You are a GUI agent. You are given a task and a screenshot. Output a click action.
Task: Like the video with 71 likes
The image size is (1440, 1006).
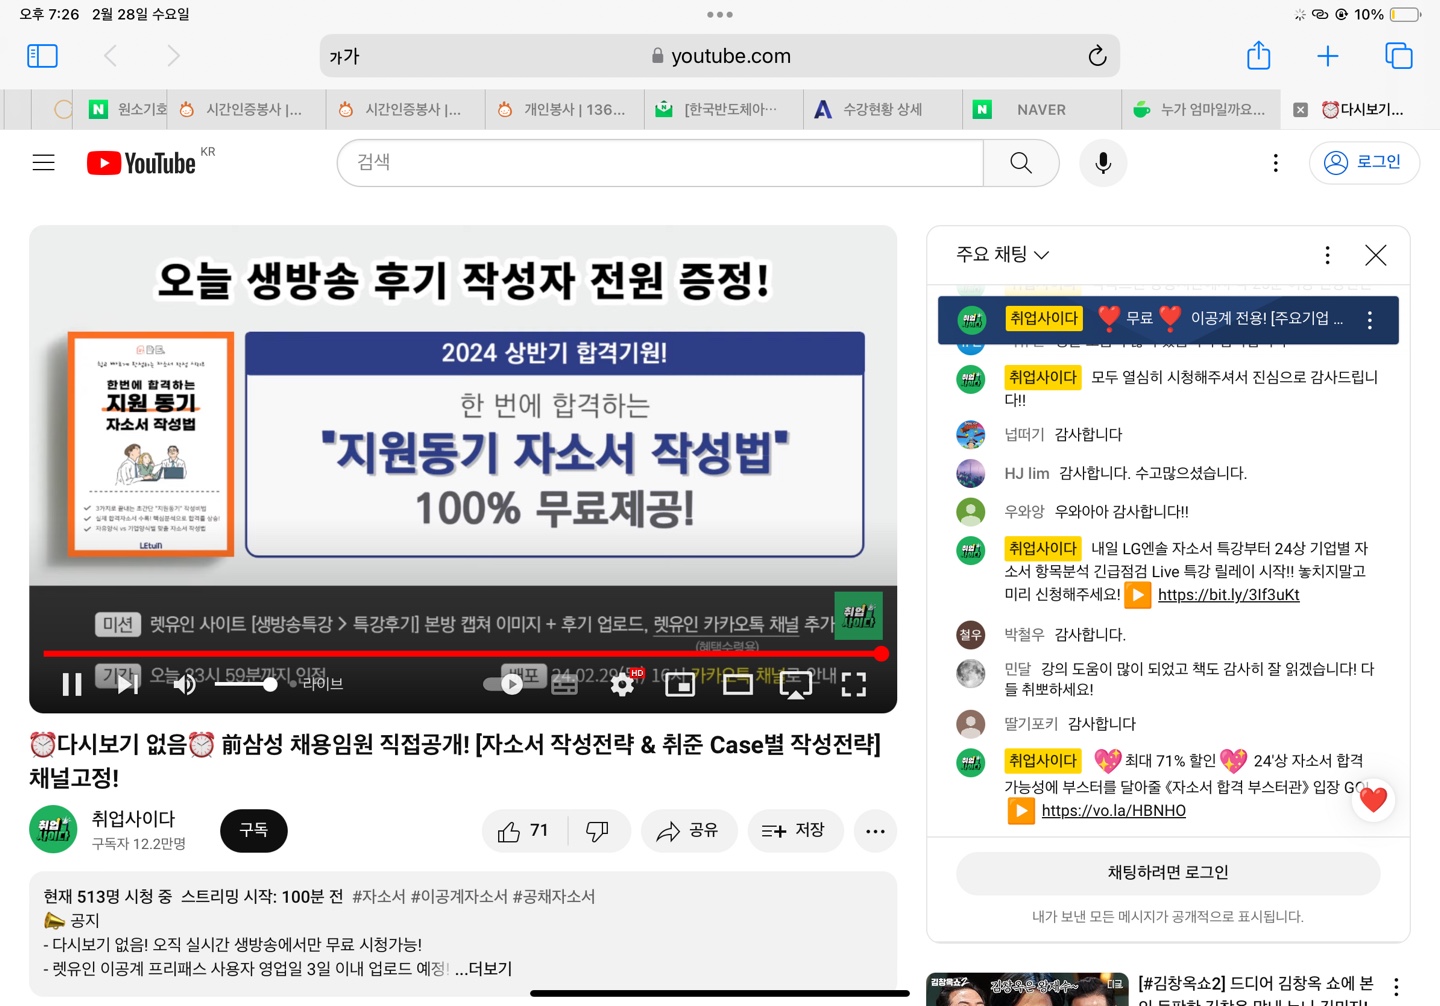525,830
